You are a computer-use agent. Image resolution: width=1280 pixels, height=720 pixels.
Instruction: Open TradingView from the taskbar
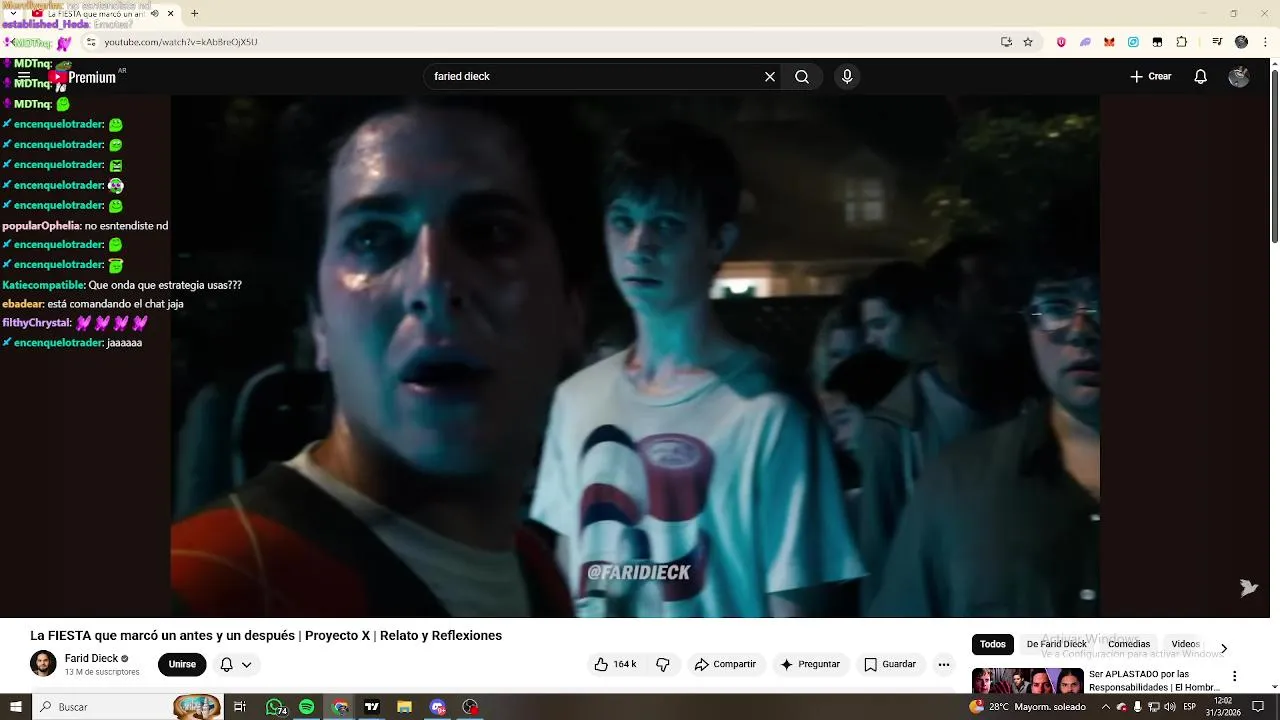[372, 707]
